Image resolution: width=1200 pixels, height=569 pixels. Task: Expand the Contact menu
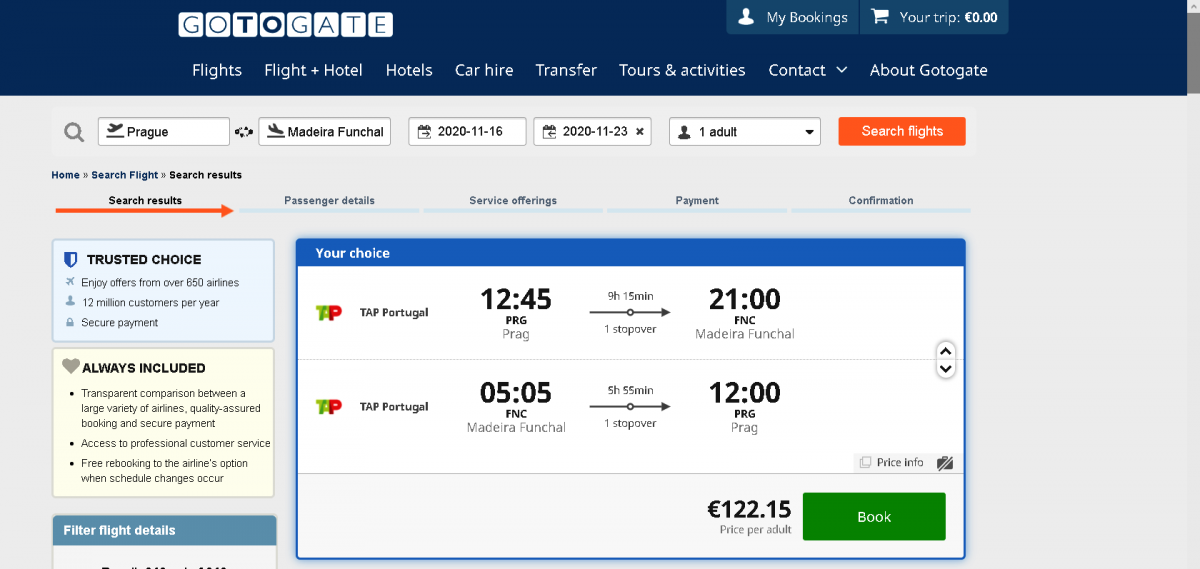point(807,70)
